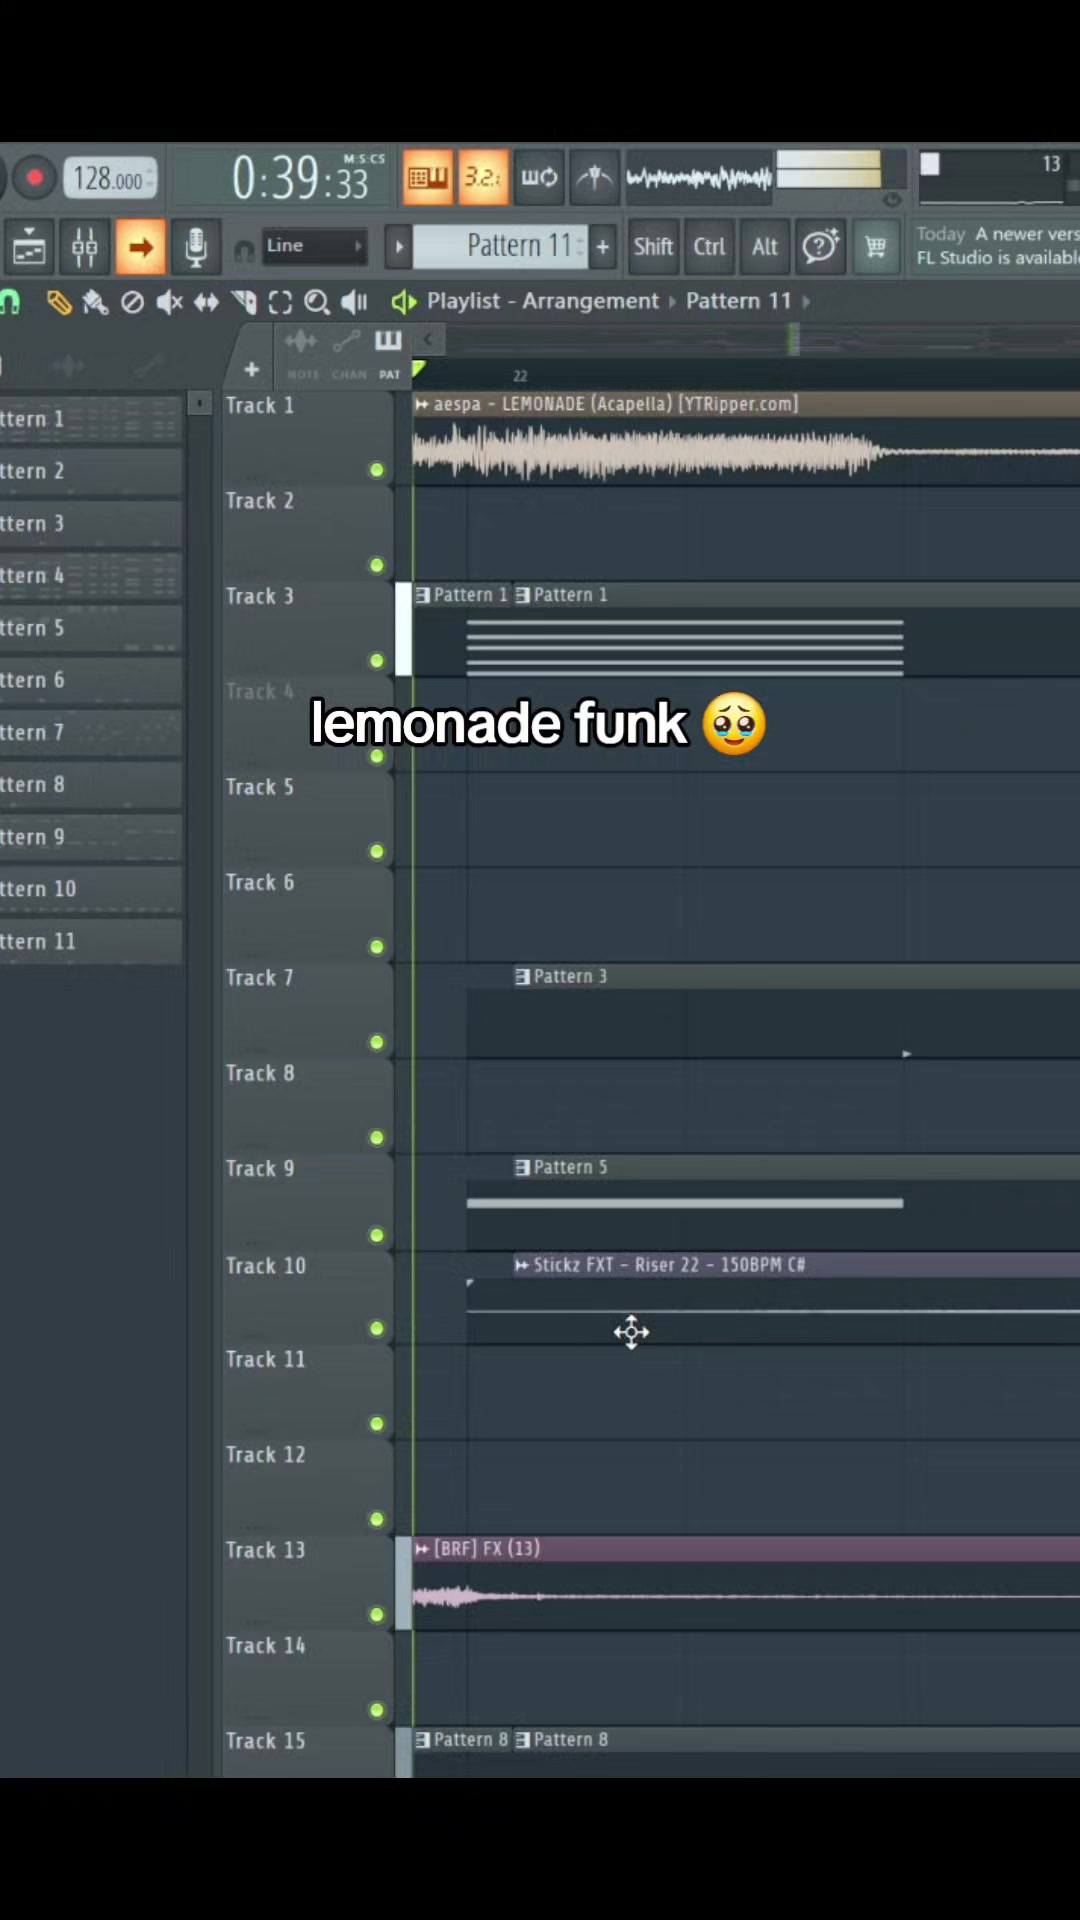Image resolution: width=1080 pixels, height=1920 pixels.
Task: Open the Pattern 5 clip menu icon
Action: 522,1168
